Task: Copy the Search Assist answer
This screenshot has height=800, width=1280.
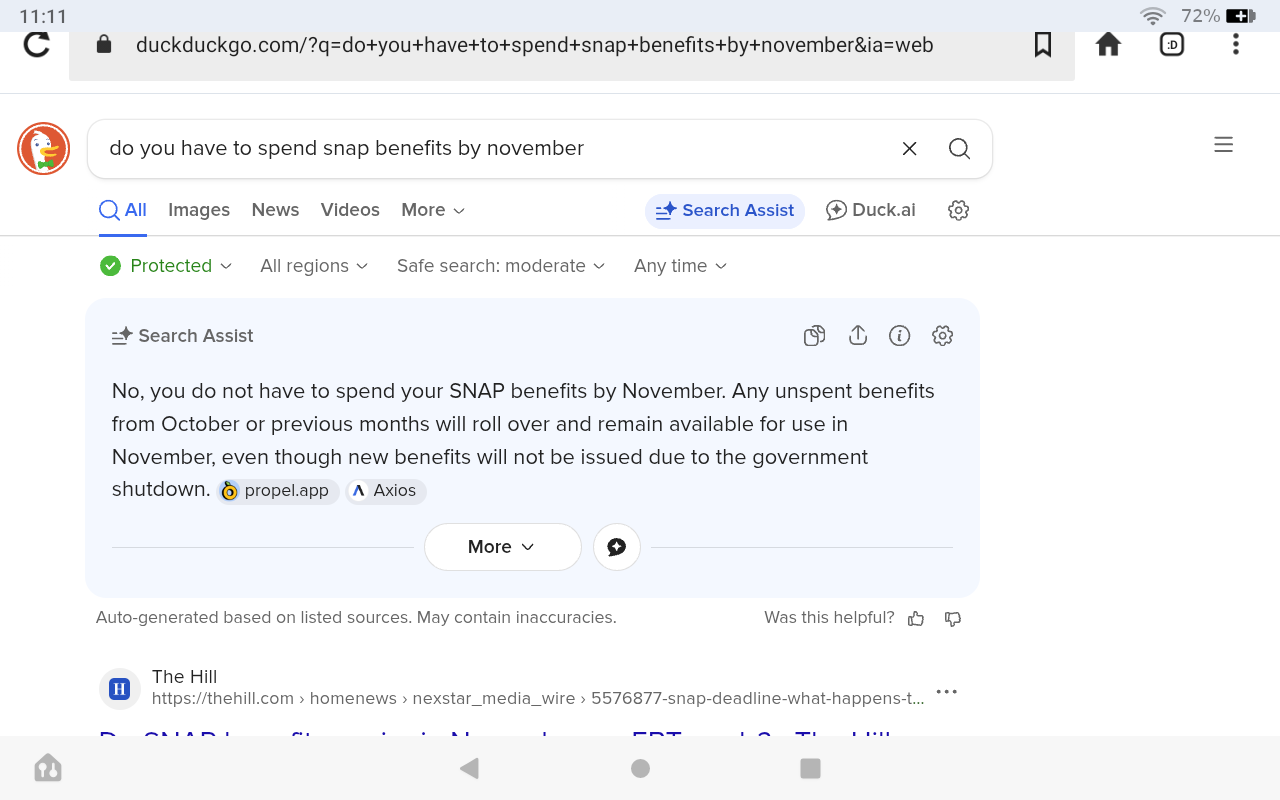Action: [x=814, y=336]
